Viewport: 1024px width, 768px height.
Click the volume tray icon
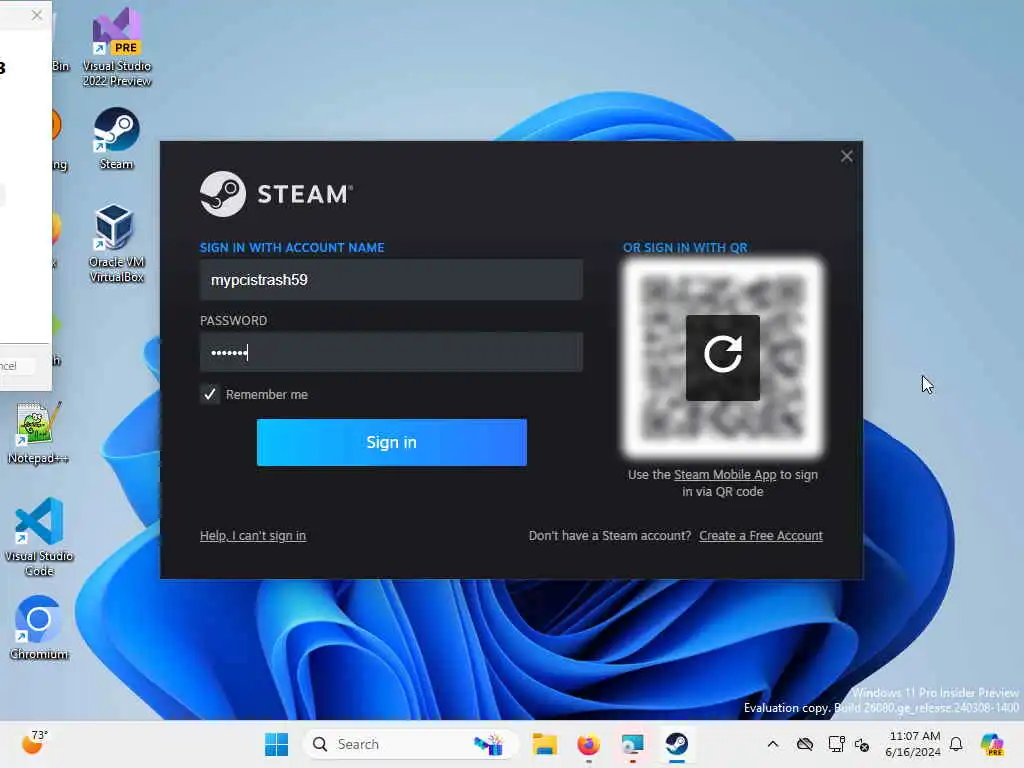[x=862, y=745]
